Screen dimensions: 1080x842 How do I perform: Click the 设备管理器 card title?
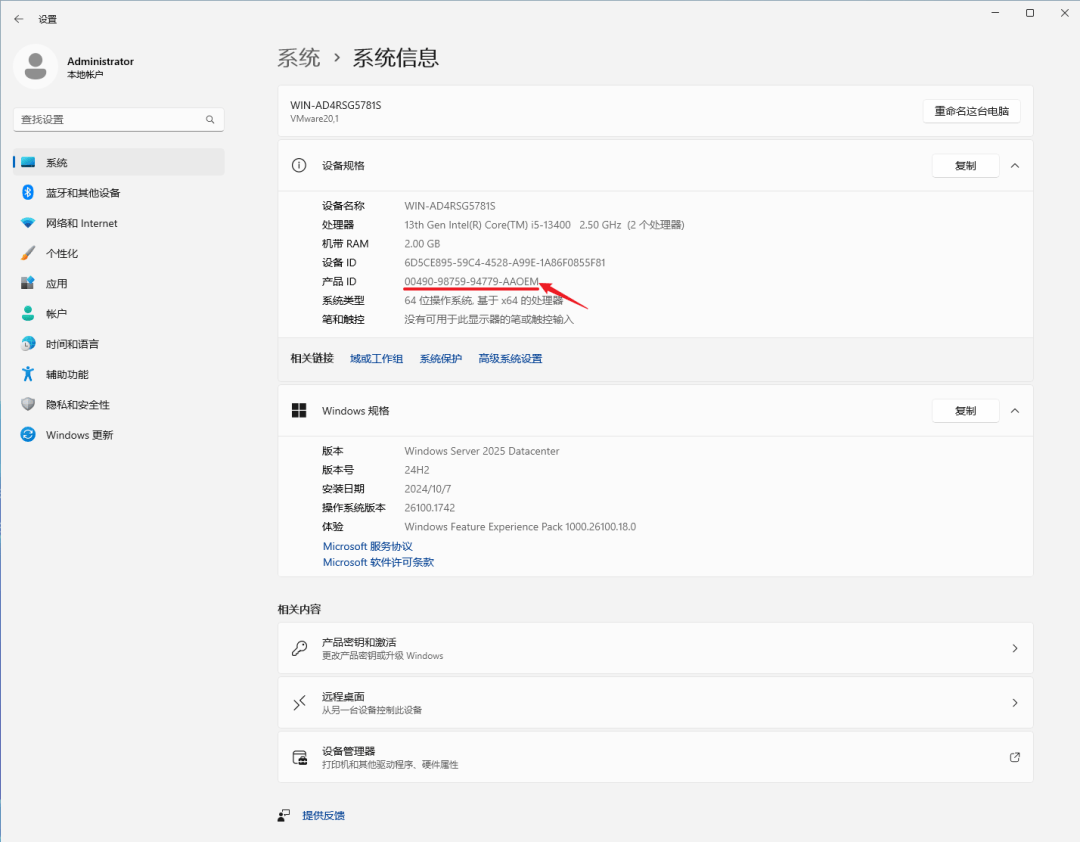coord(349,751)
